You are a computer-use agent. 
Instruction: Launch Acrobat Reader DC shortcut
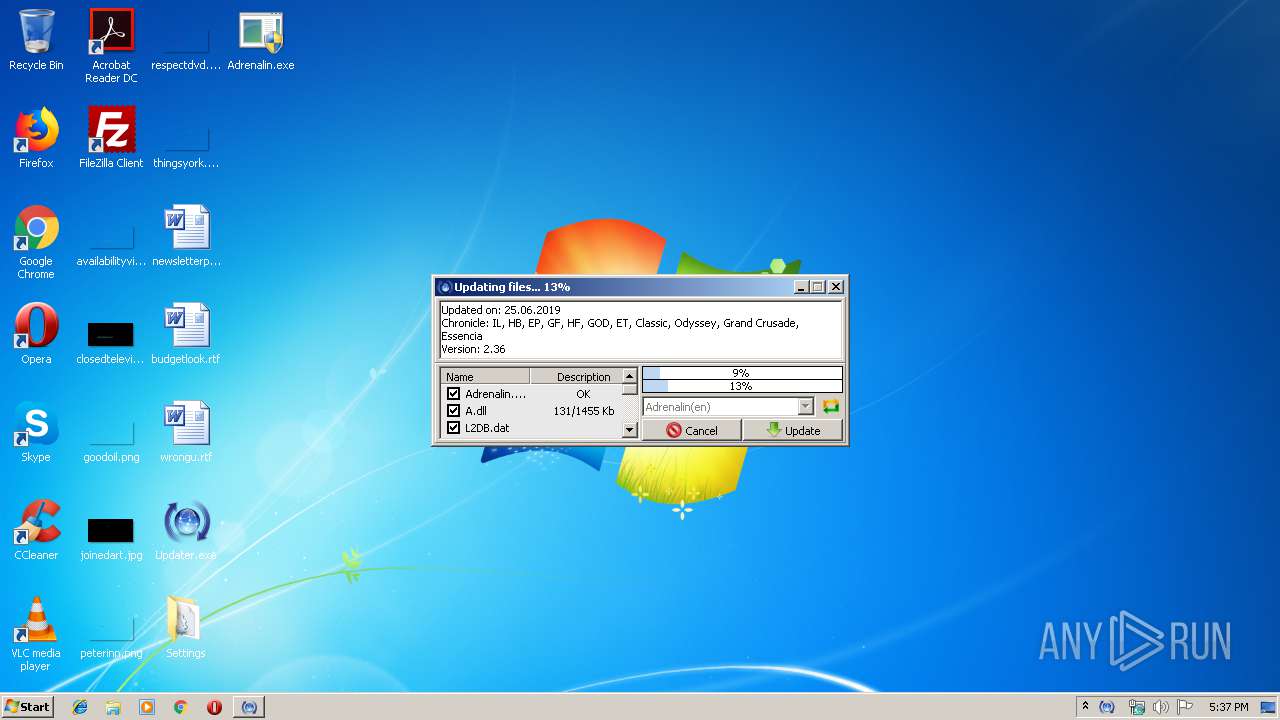tap(111, 46)
